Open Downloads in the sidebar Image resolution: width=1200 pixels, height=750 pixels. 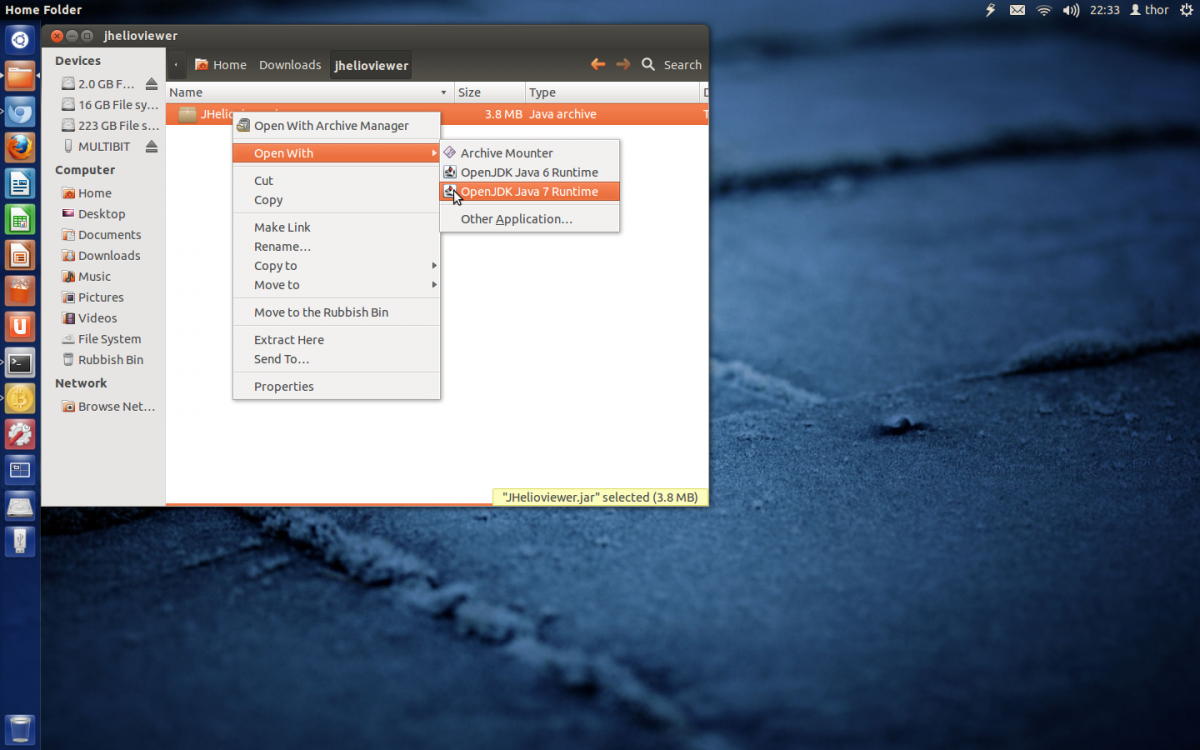103,256
